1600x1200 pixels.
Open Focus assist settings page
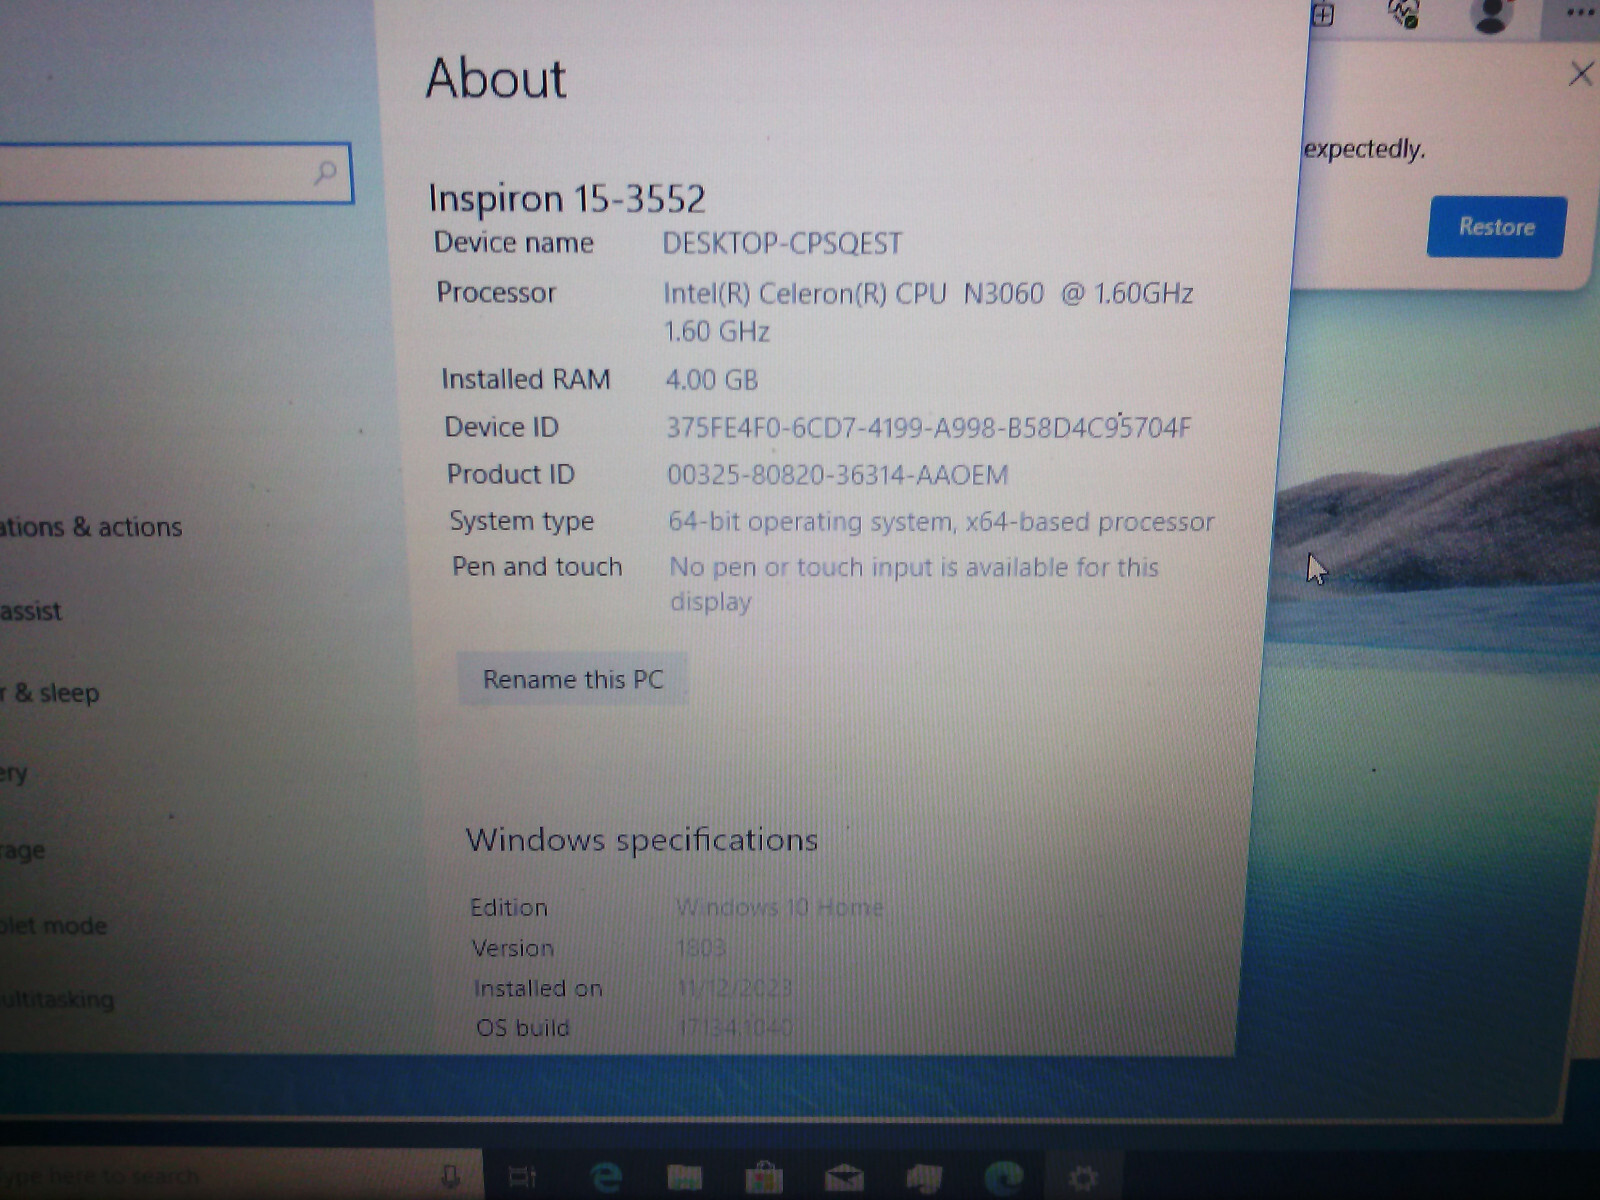[x=31, y=610]
